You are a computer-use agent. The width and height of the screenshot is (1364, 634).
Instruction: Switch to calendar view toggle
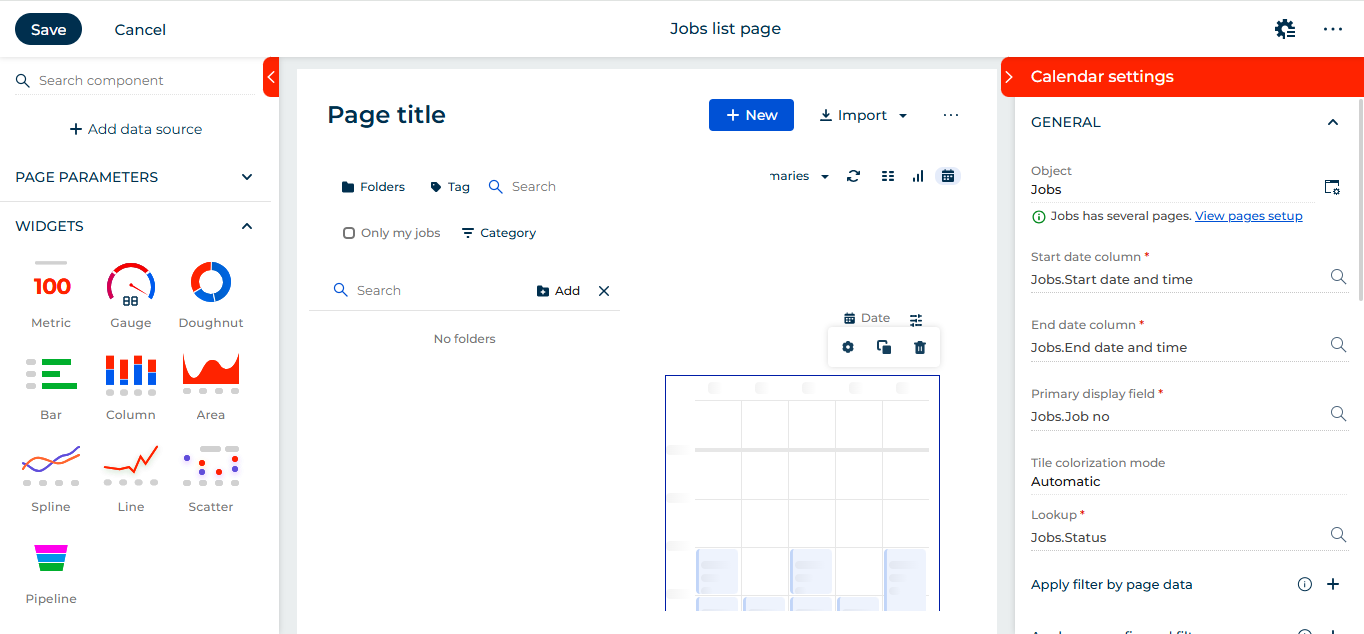[x=948, y=176]
